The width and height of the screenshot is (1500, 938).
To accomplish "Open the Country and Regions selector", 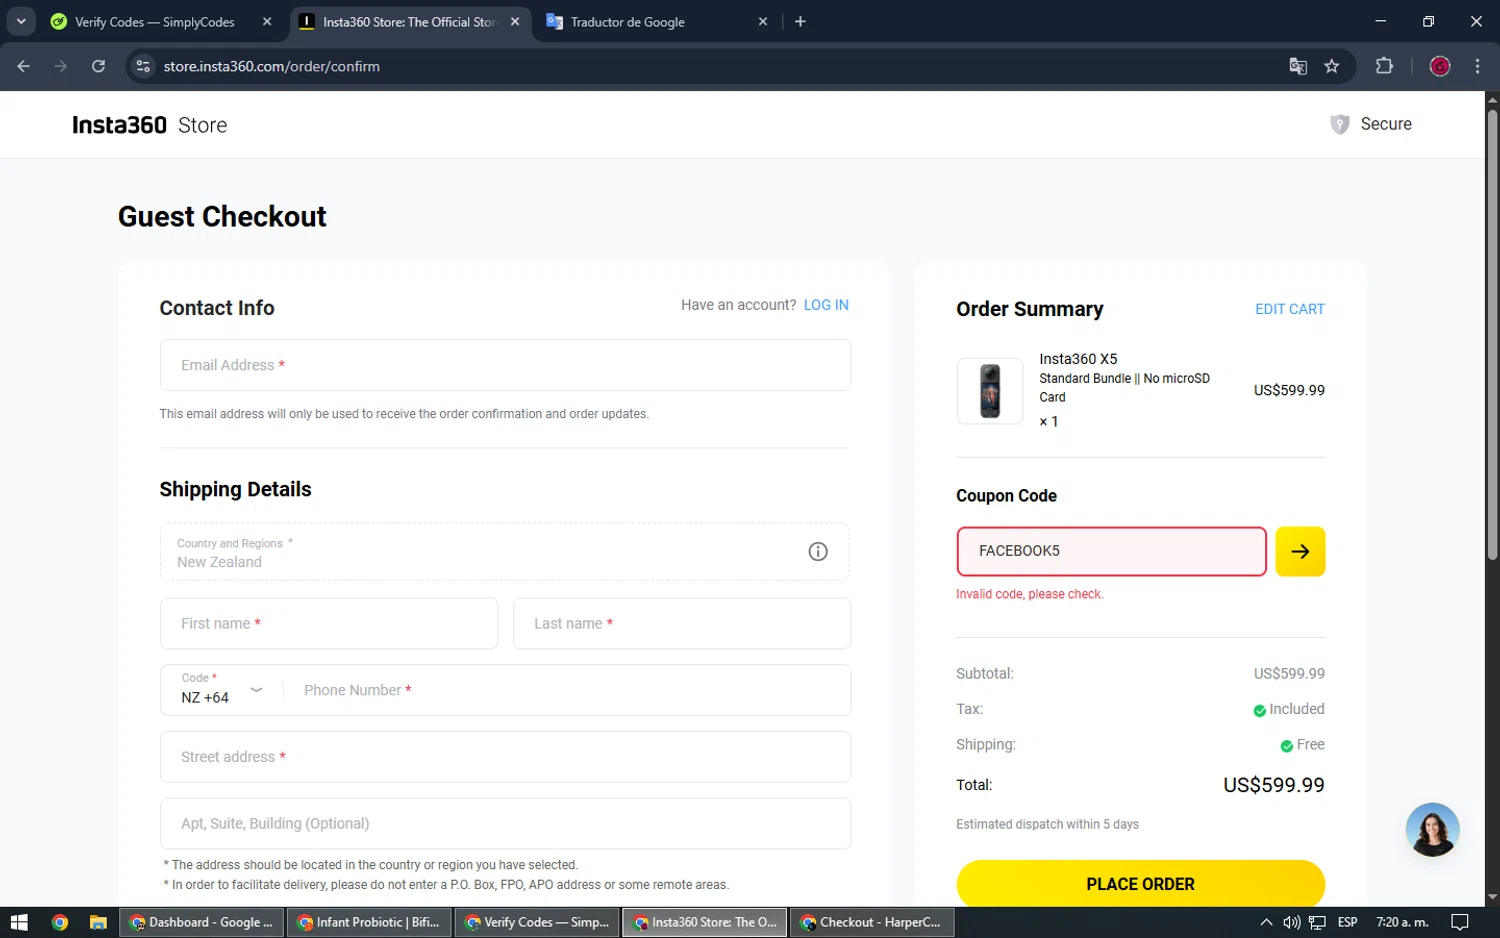I will (x=505, y=552).
